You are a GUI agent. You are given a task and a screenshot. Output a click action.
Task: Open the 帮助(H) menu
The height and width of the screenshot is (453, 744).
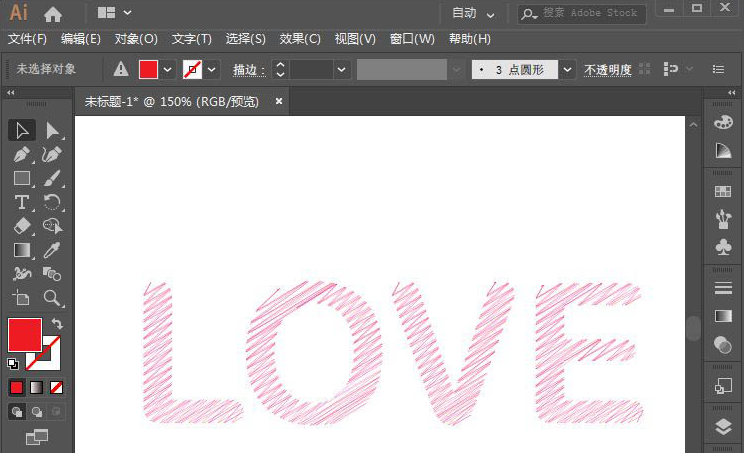(470, 39)
